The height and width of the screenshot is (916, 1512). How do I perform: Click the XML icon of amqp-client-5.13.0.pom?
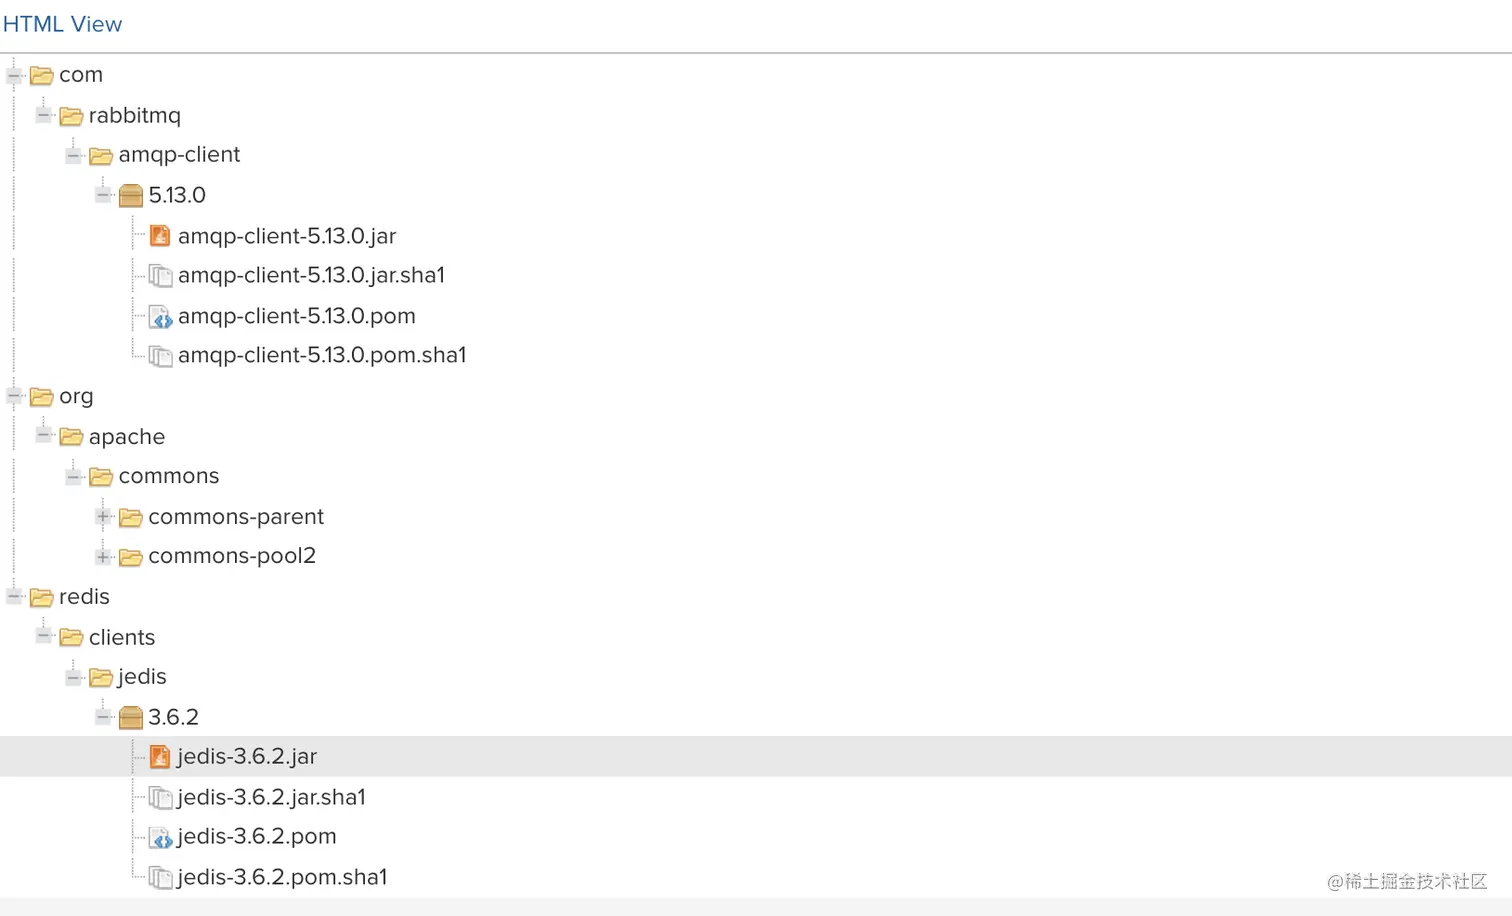tap(160, 317)
